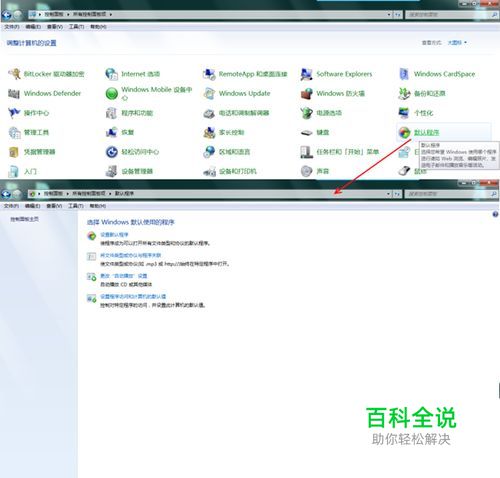The height and width of the screenshot is (478, 500).
Task: Click 所有控制面板项 breadcrumb in the lower address bar
Action: tap(89, 193)
